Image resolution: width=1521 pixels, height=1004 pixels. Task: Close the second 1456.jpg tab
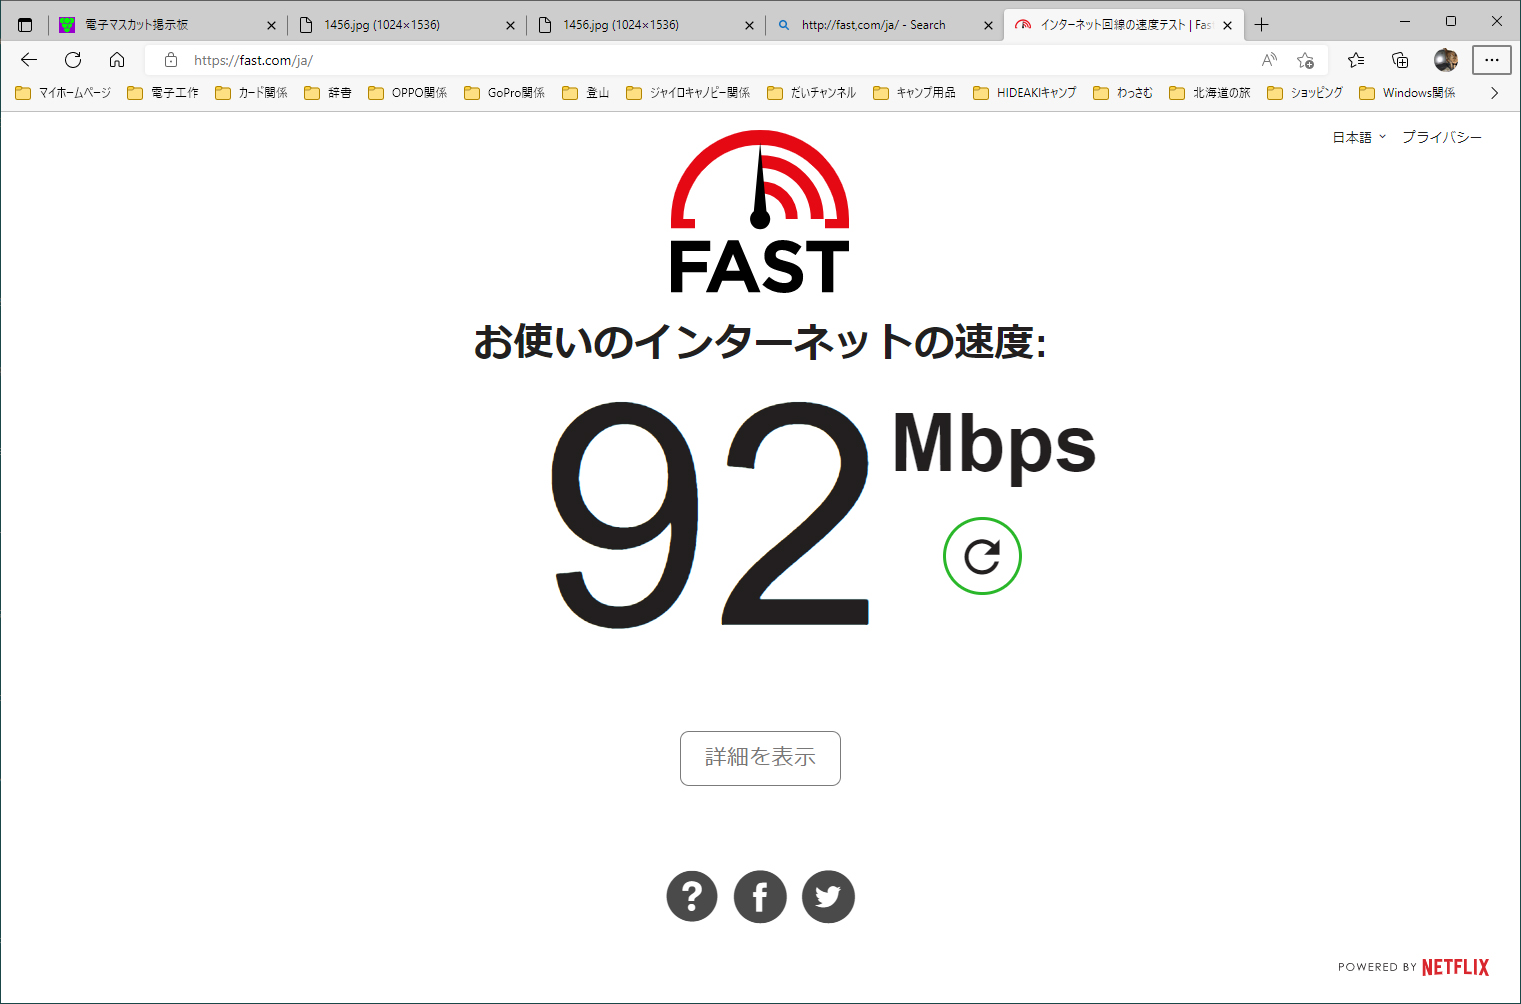coord(749,26)
